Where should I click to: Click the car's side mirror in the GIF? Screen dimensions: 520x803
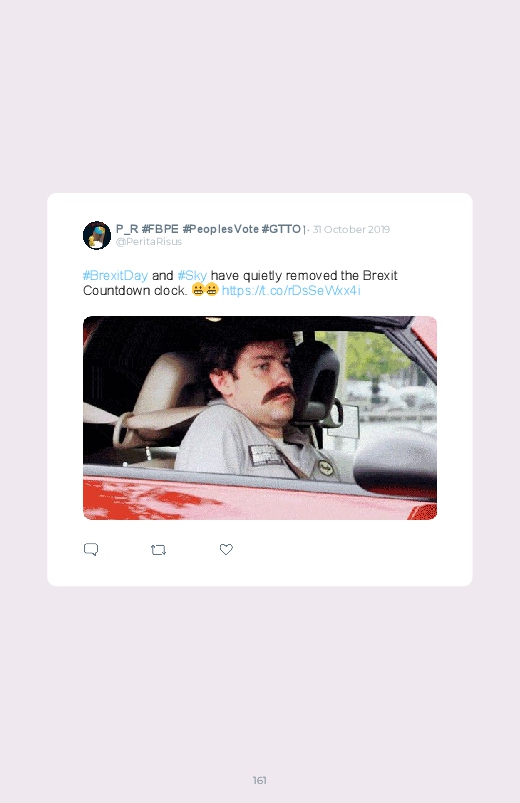(x=396, y=464)
